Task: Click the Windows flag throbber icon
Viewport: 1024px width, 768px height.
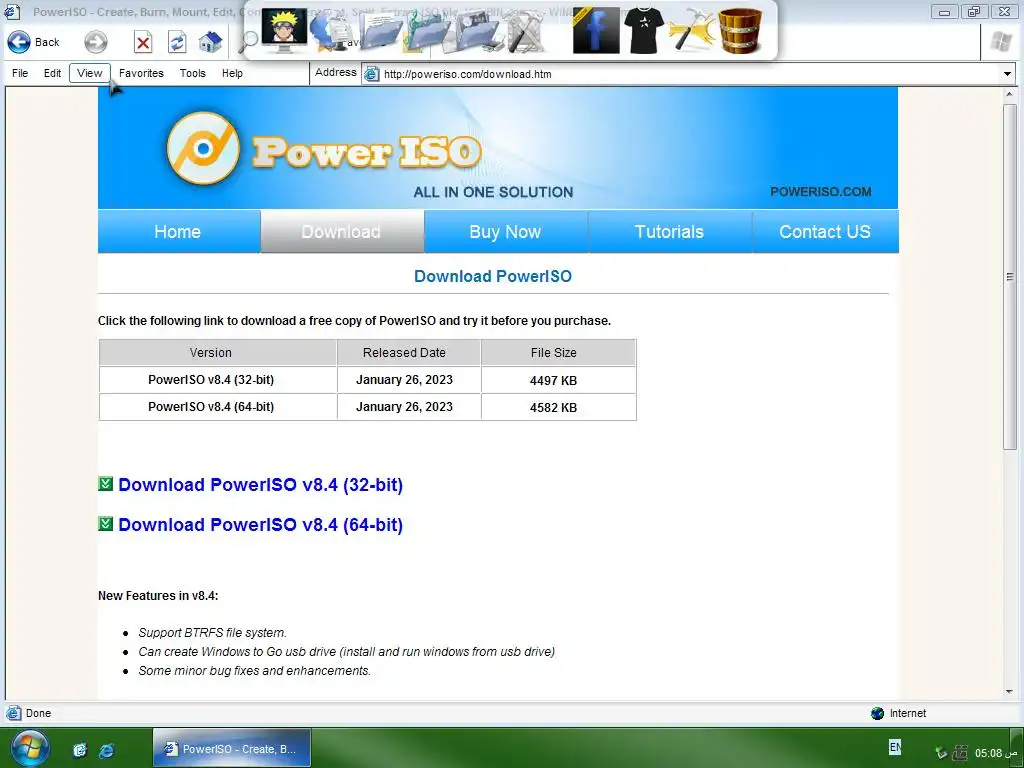Action: click(1000, 42)
